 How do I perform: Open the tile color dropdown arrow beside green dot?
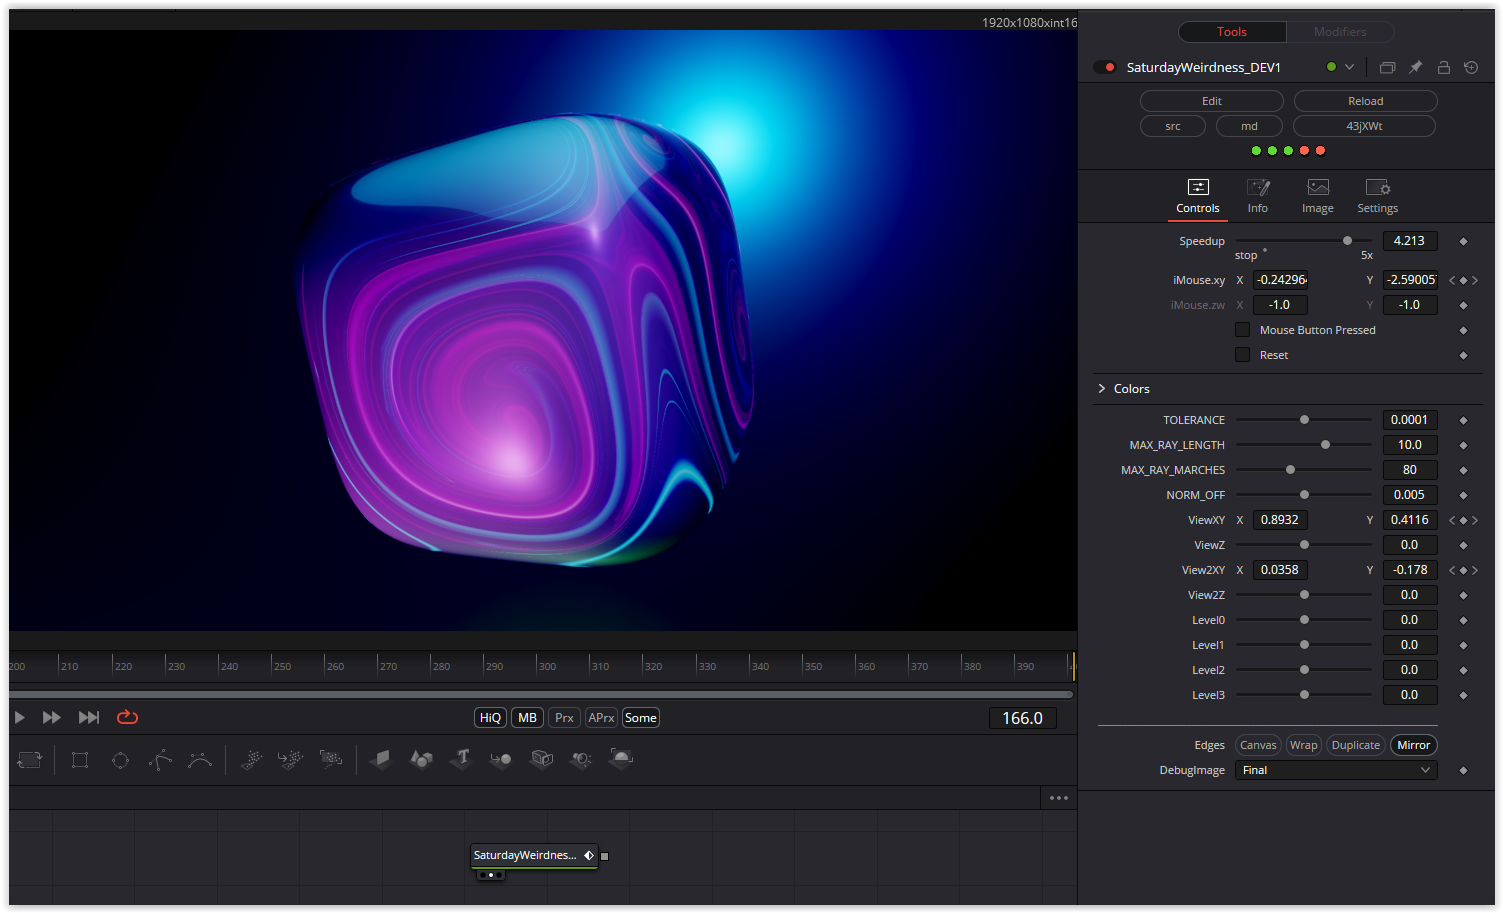(1349, 67)
